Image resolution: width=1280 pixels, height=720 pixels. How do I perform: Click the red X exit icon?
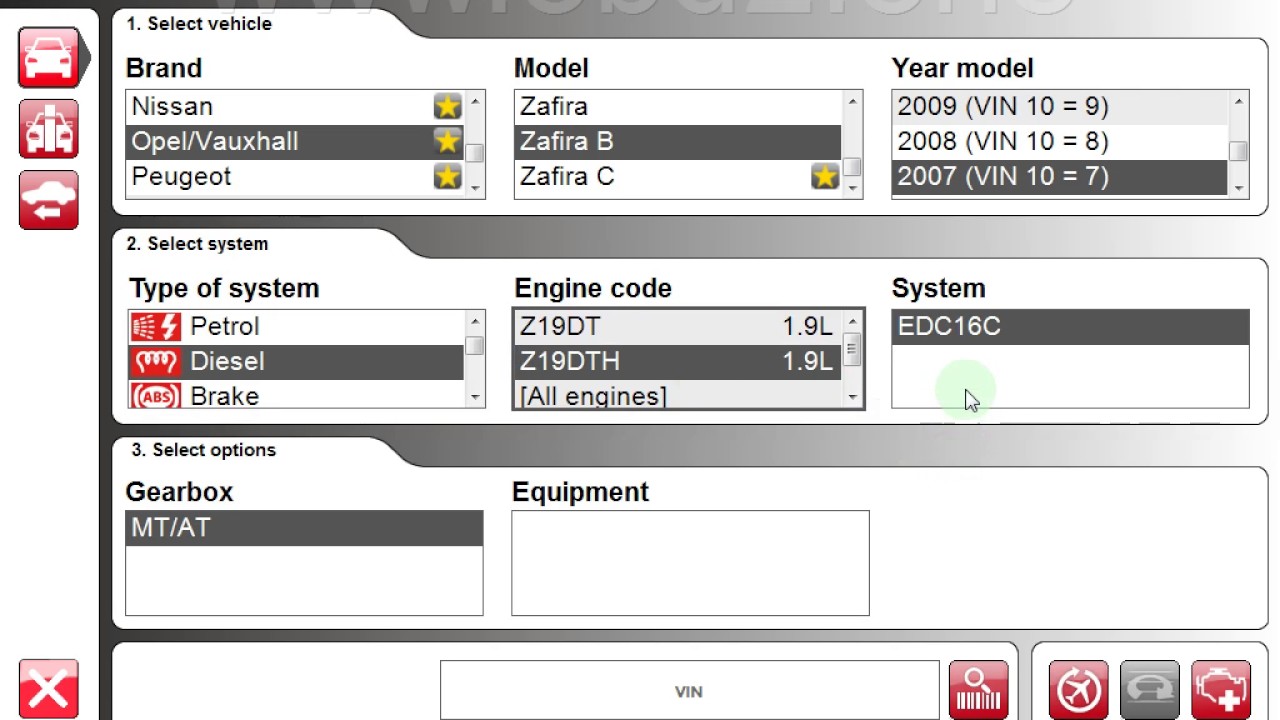[x=48, y=689]
